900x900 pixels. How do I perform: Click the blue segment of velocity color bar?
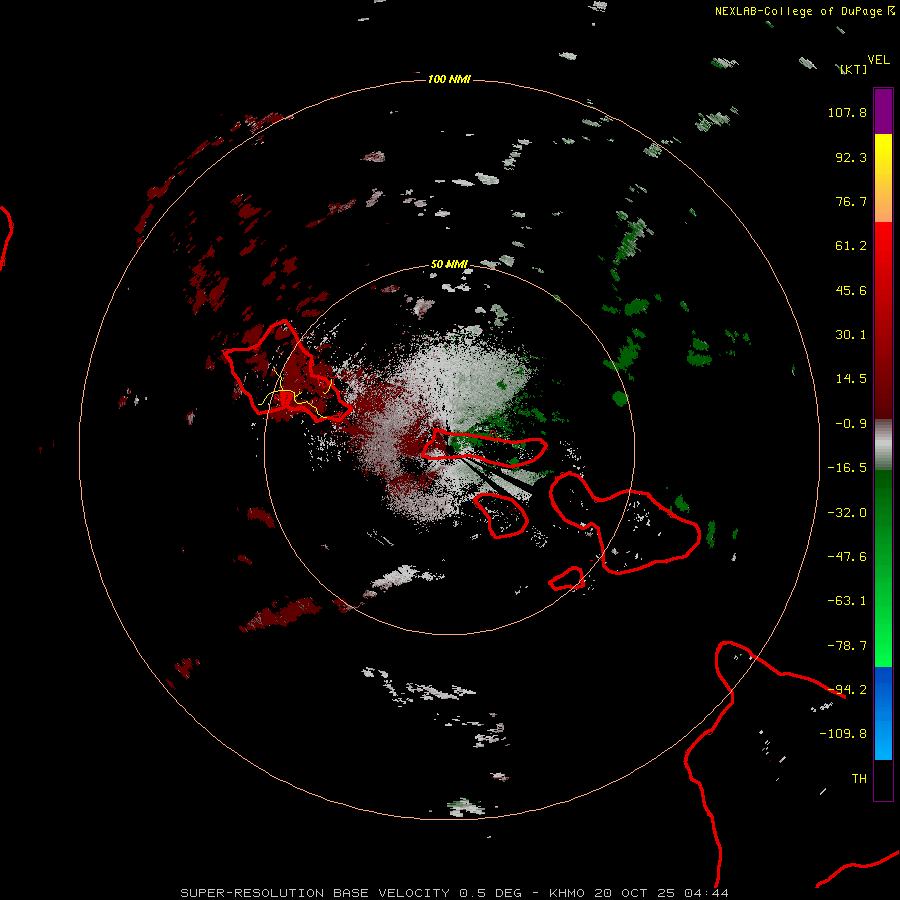point(883,713)
